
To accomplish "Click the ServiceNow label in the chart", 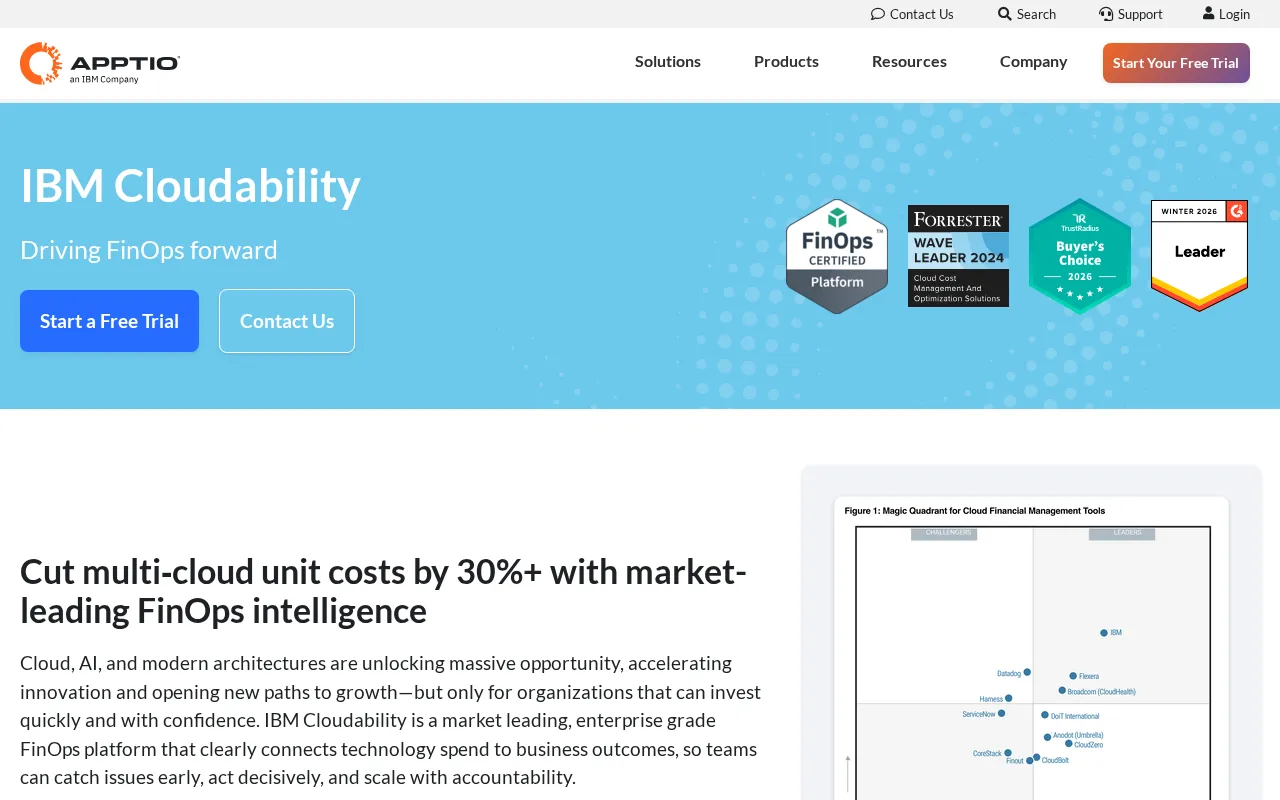I will [979, 714].
